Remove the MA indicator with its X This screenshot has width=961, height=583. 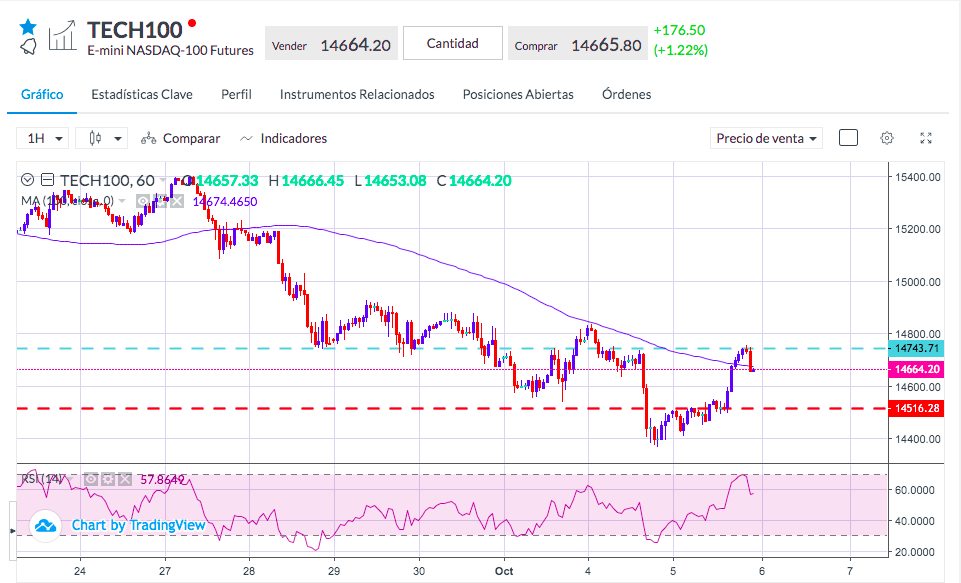pos(177,201)
